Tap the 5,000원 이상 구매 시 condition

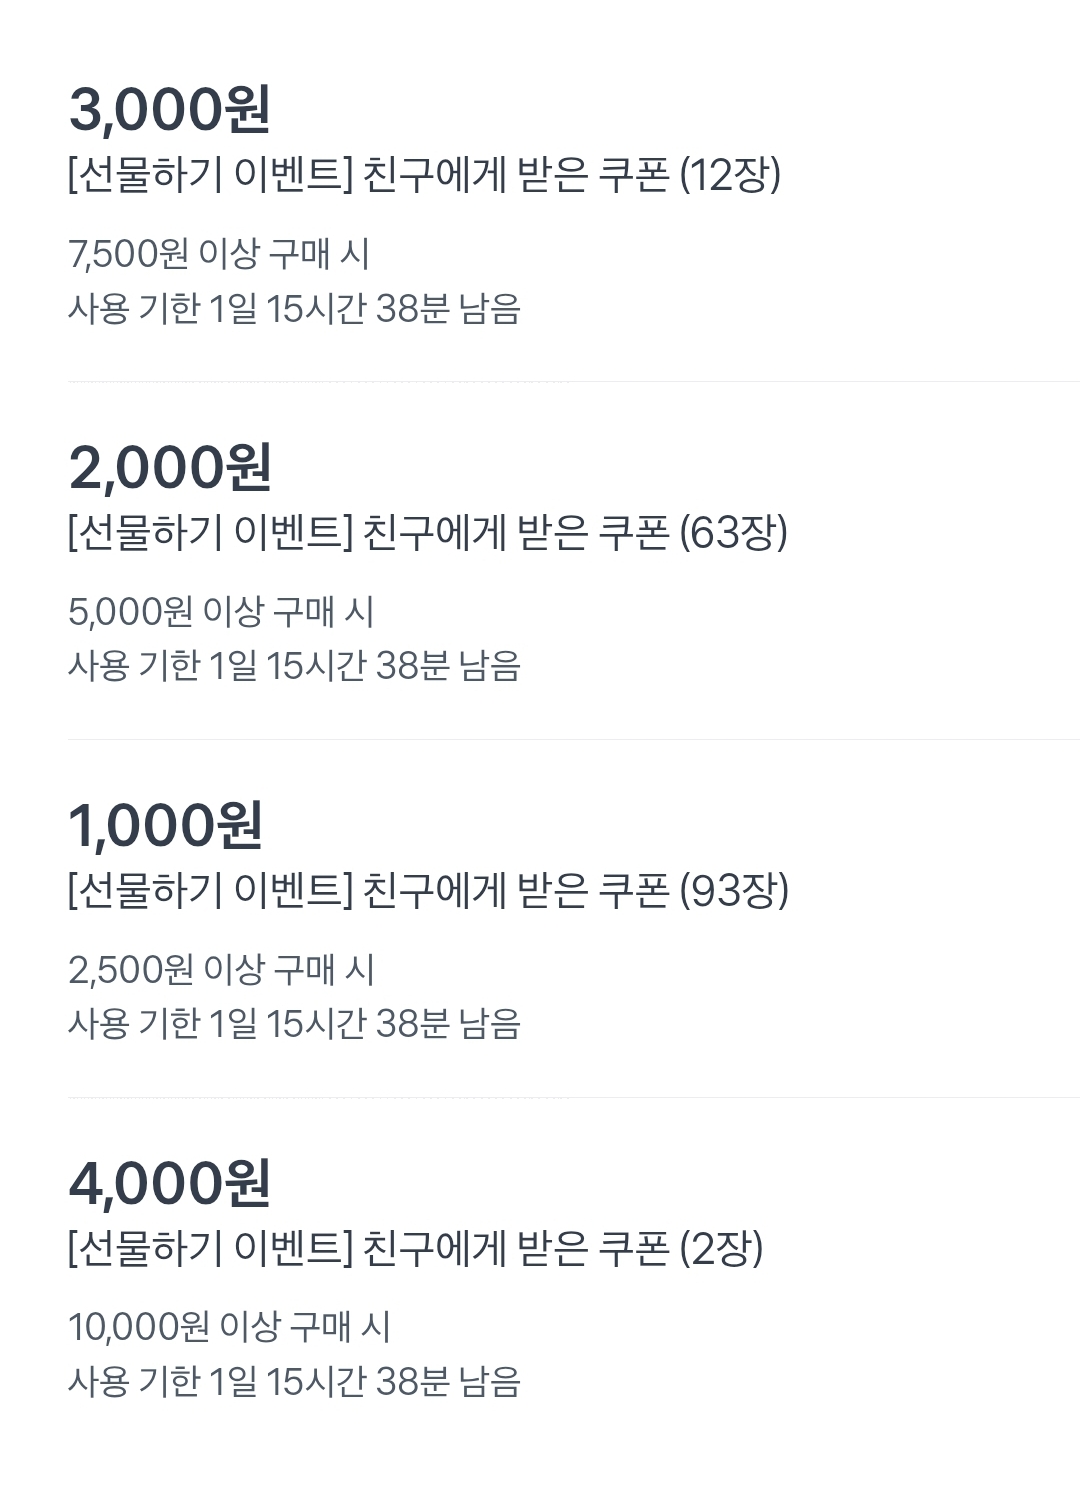click(x=221, y=612)
